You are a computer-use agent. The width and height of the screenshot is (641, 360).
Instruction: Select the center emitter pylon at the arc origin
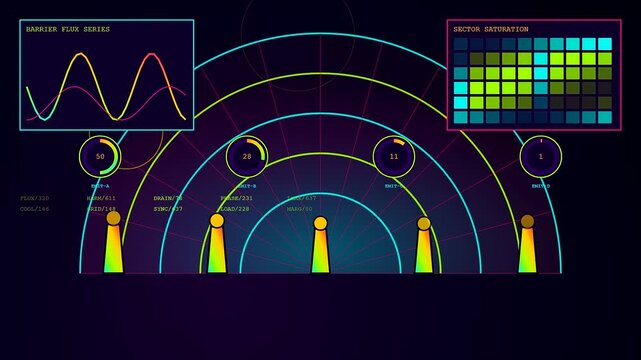[x=320, y=245]
